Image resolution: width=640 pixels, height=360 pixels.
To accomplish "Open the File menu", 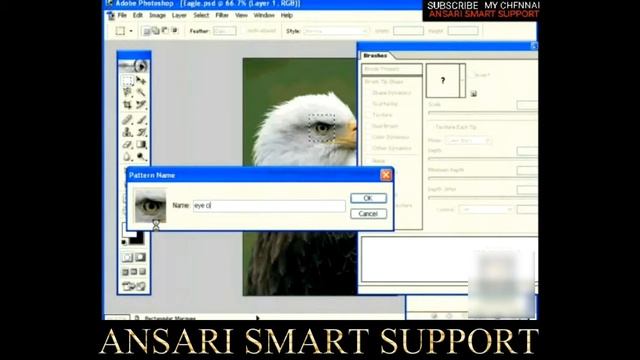I will [122, 15].
